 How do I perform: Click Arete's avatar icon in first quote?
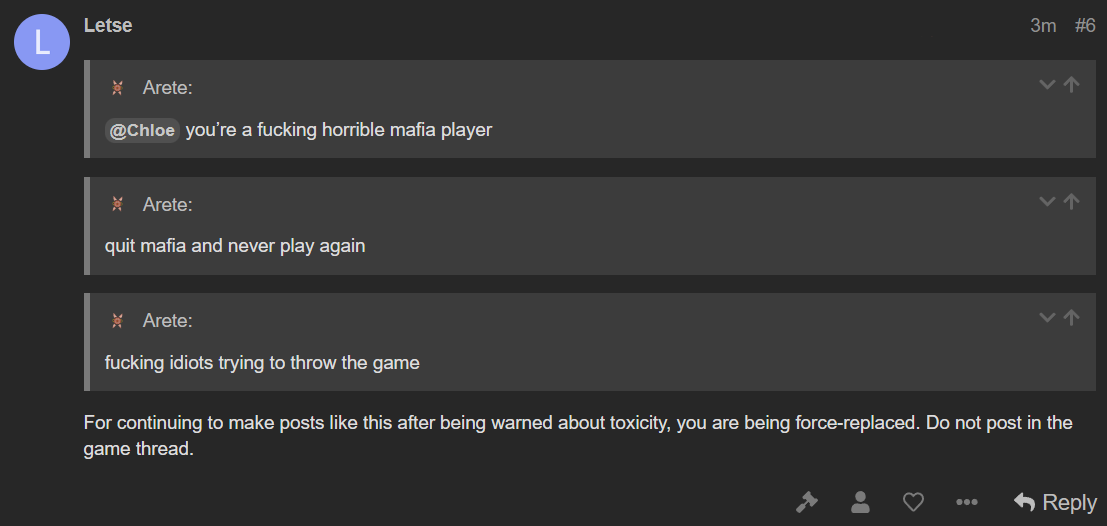(118, 88)
